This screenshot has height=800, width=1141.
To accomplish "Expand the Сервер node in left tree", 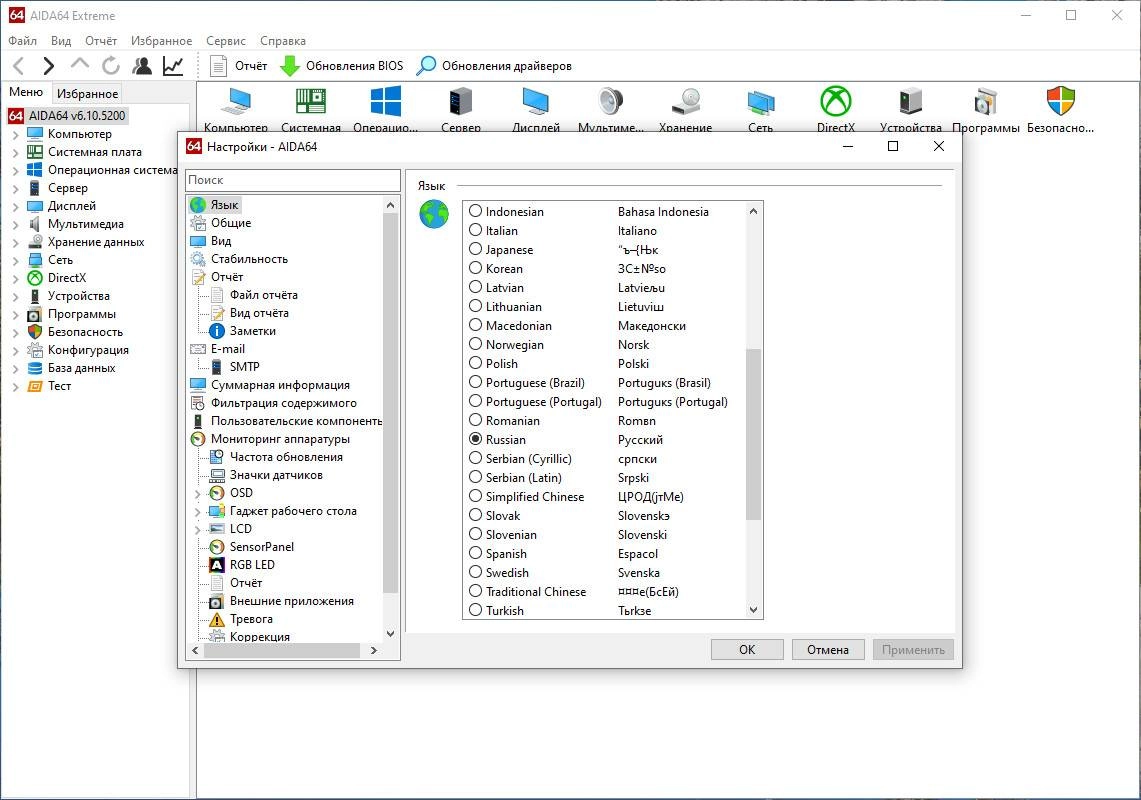I will pyautogui.click(x=15, y=189).
